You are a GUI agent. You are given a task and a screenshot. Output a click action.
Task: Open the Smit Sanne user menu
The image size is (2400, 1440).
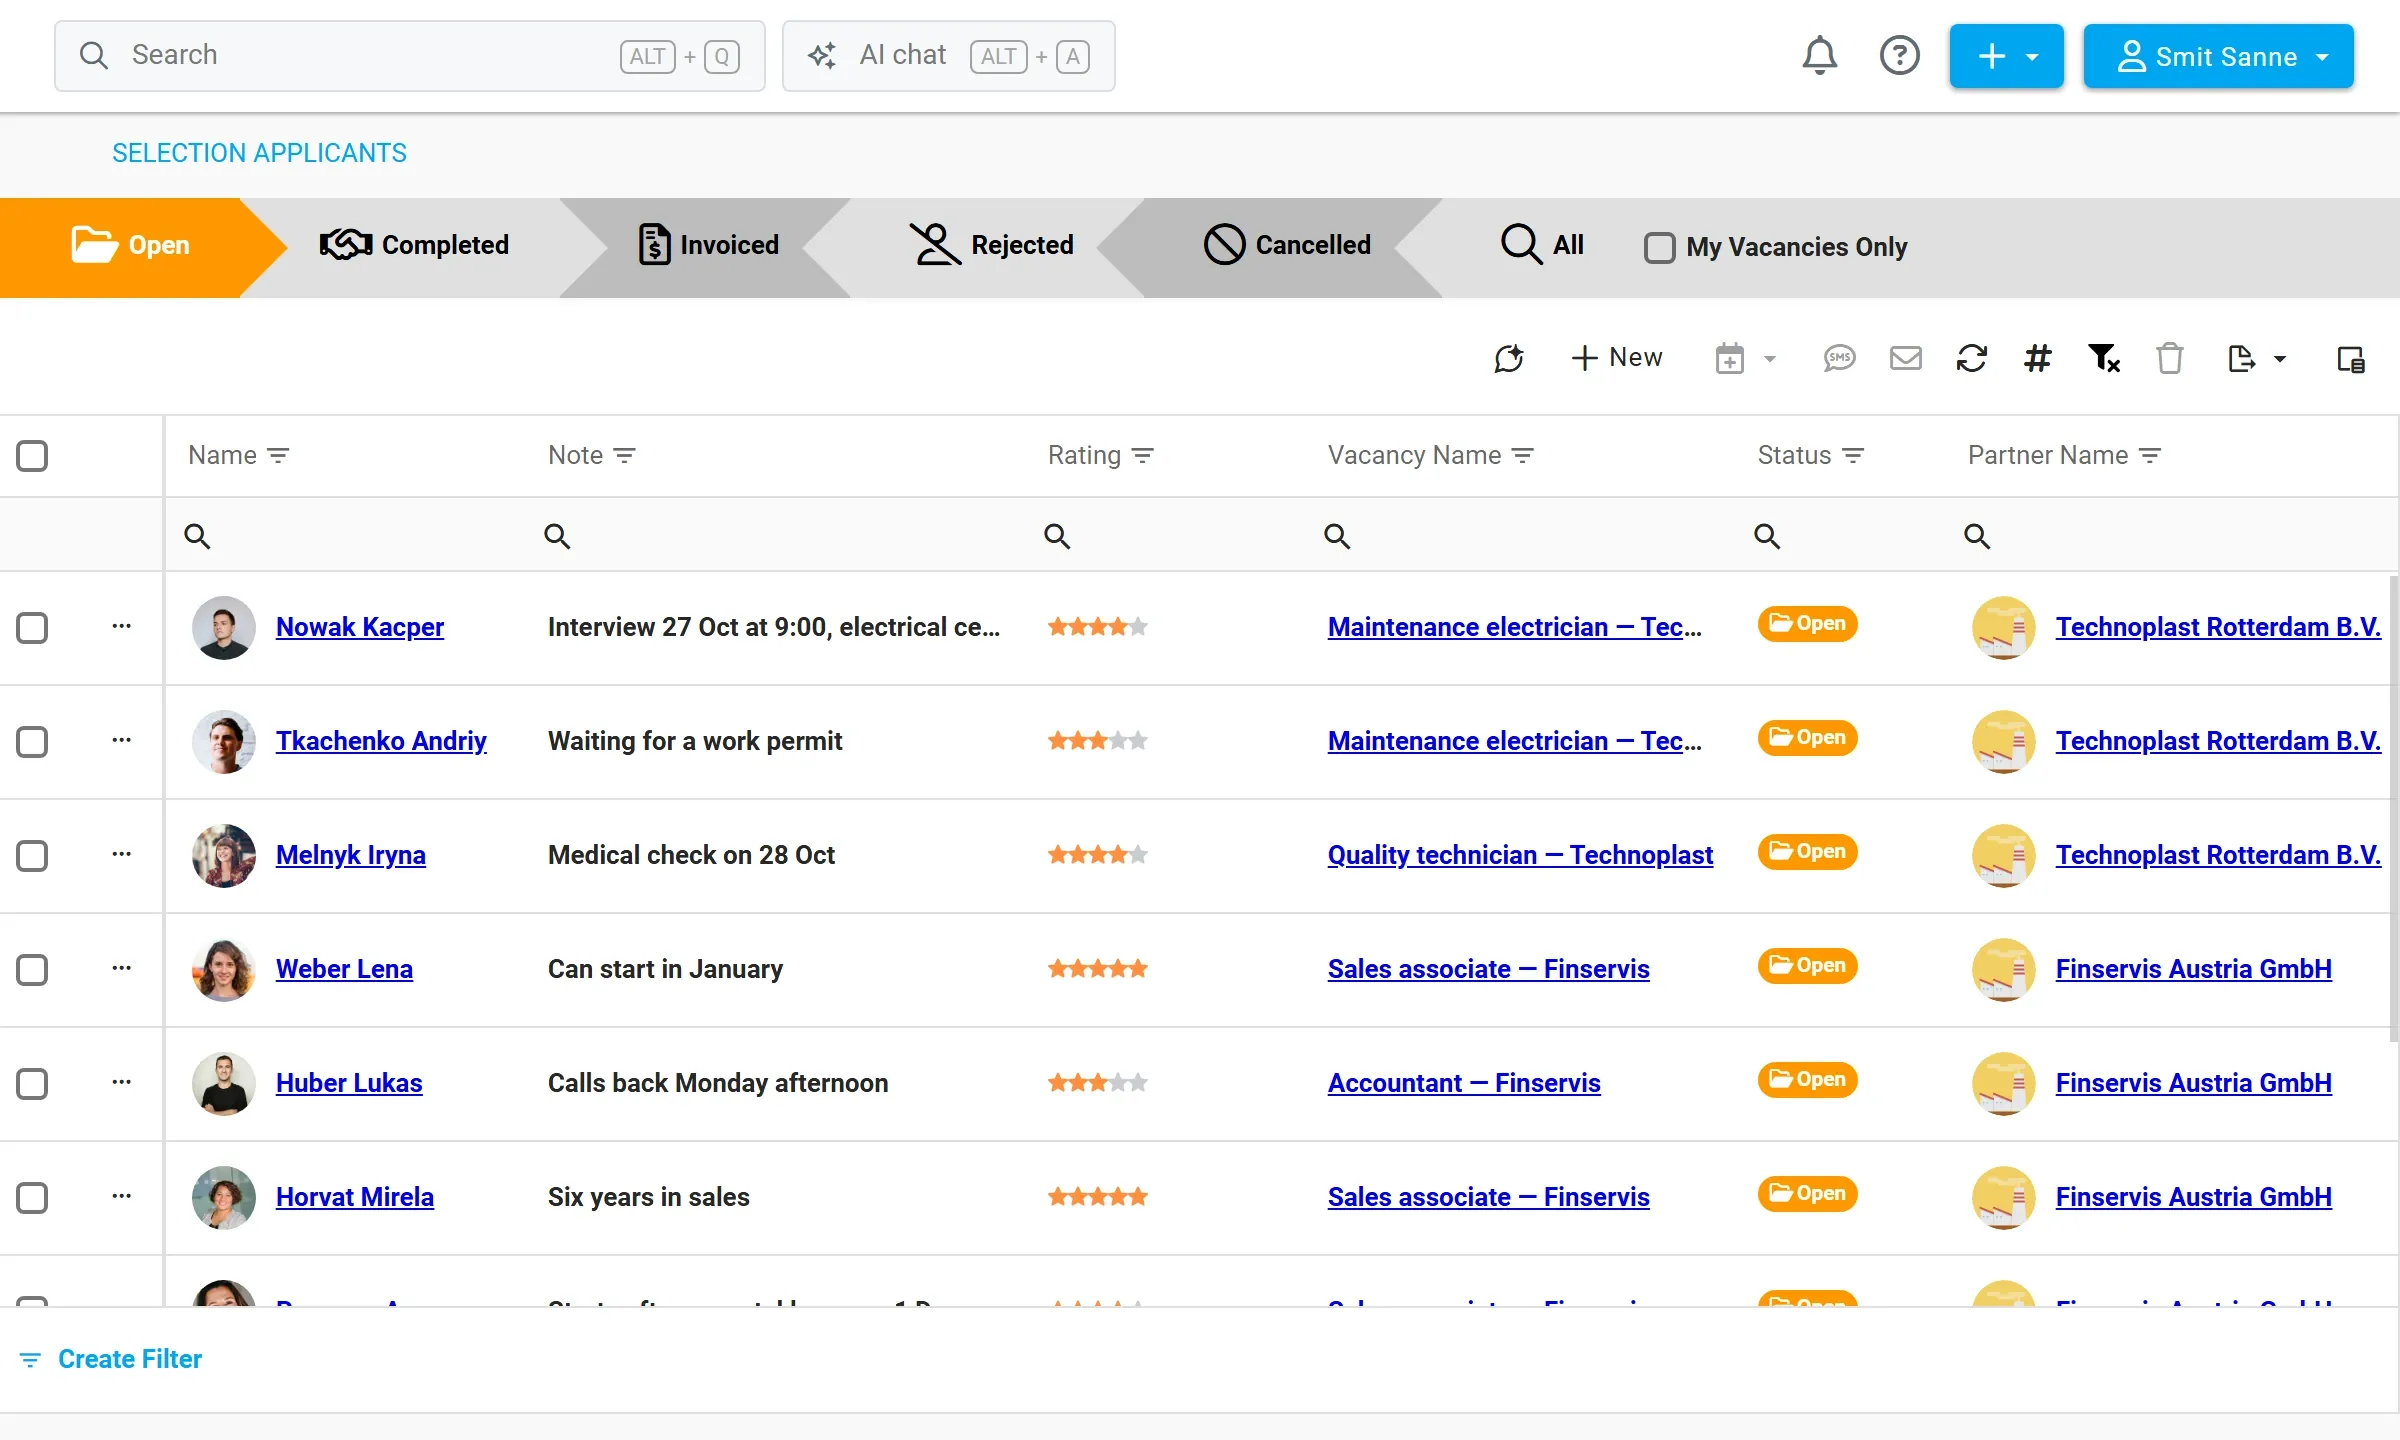click(2218, 56)
